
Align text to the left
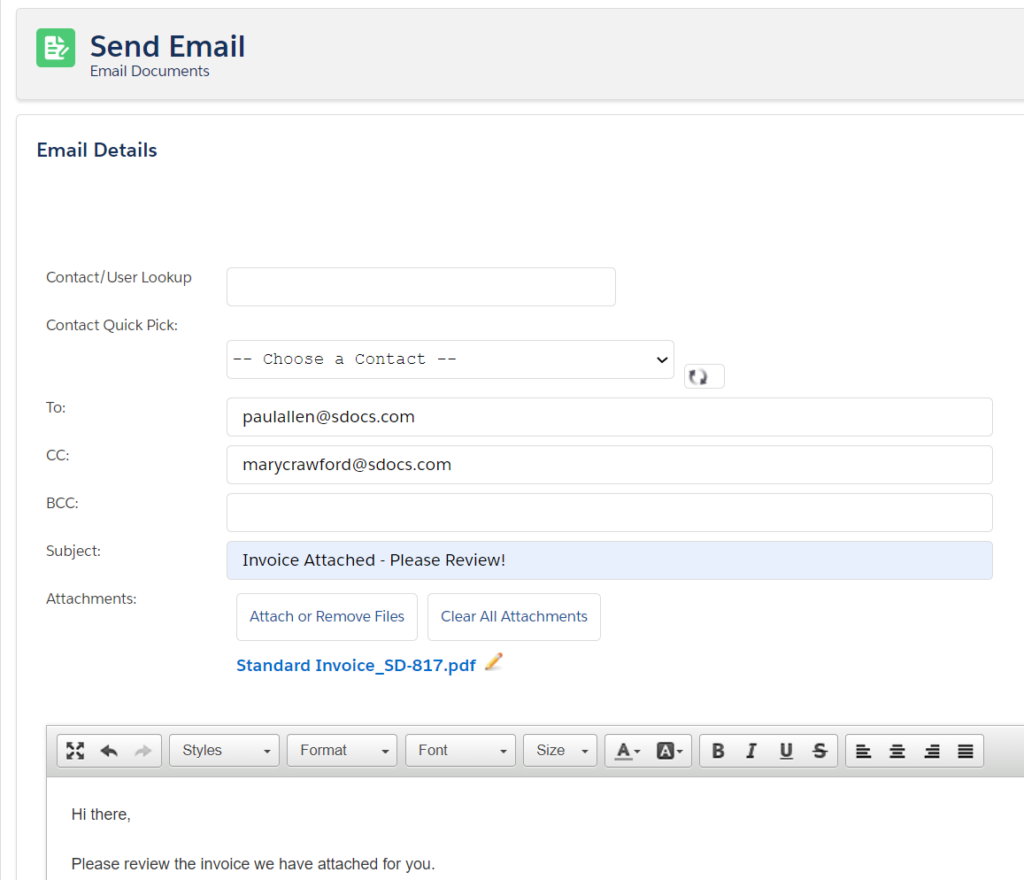coord(864,750)
